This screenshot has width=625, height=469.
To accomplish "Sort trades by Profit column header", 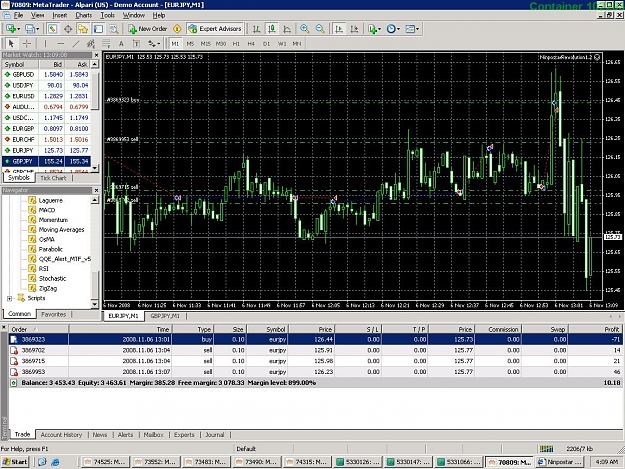I will (596, 329).
